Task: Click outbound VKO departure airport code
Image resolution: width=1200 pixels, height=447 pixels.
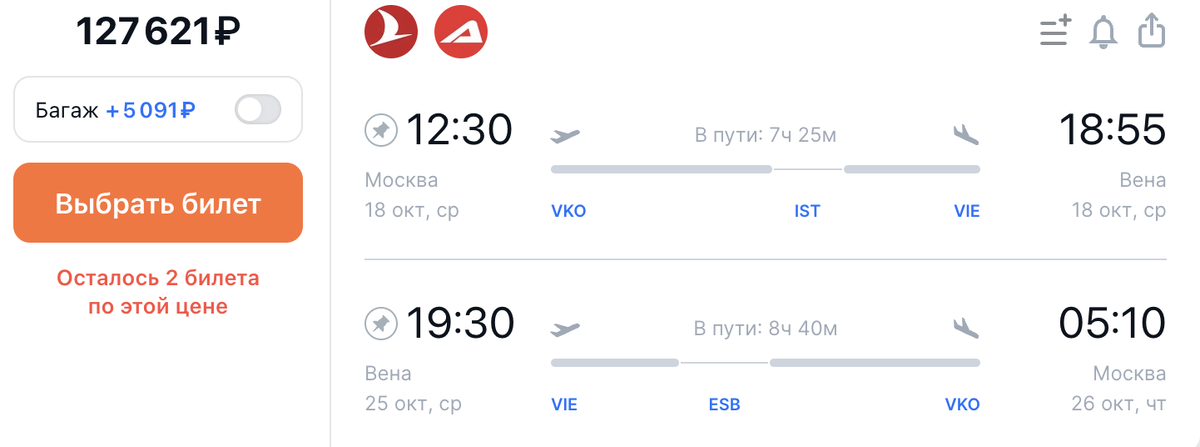Action: [568, 211]
